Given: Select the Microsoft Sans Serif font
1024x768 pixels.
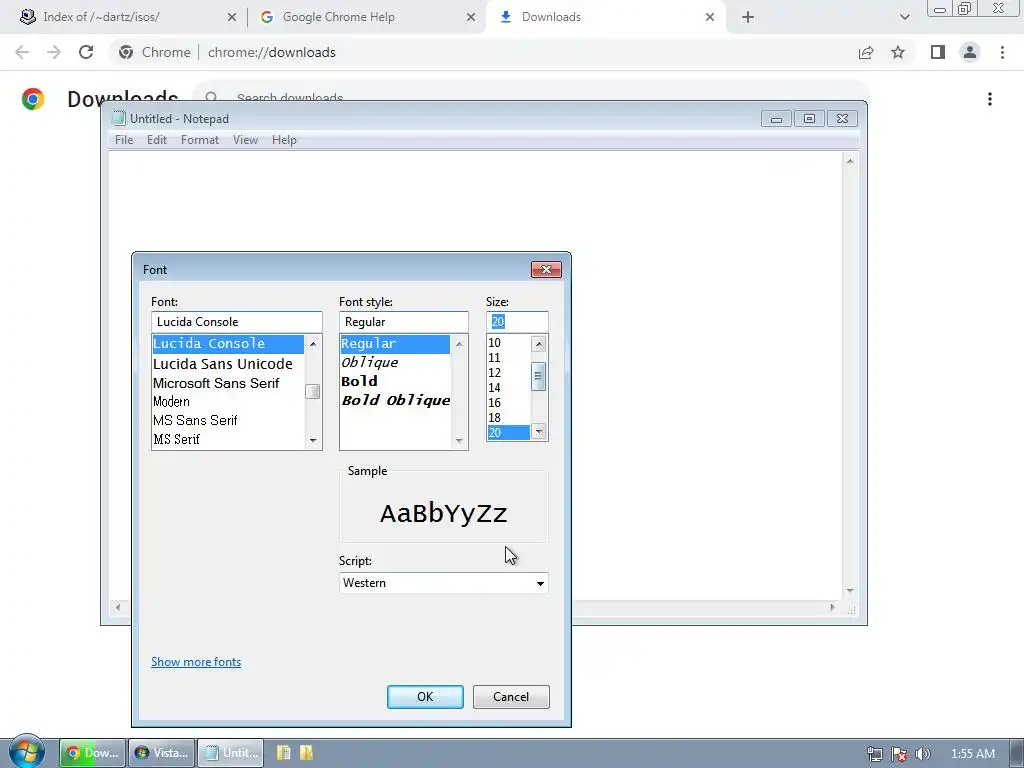Looking at the screenshot, I should point(228,383).
